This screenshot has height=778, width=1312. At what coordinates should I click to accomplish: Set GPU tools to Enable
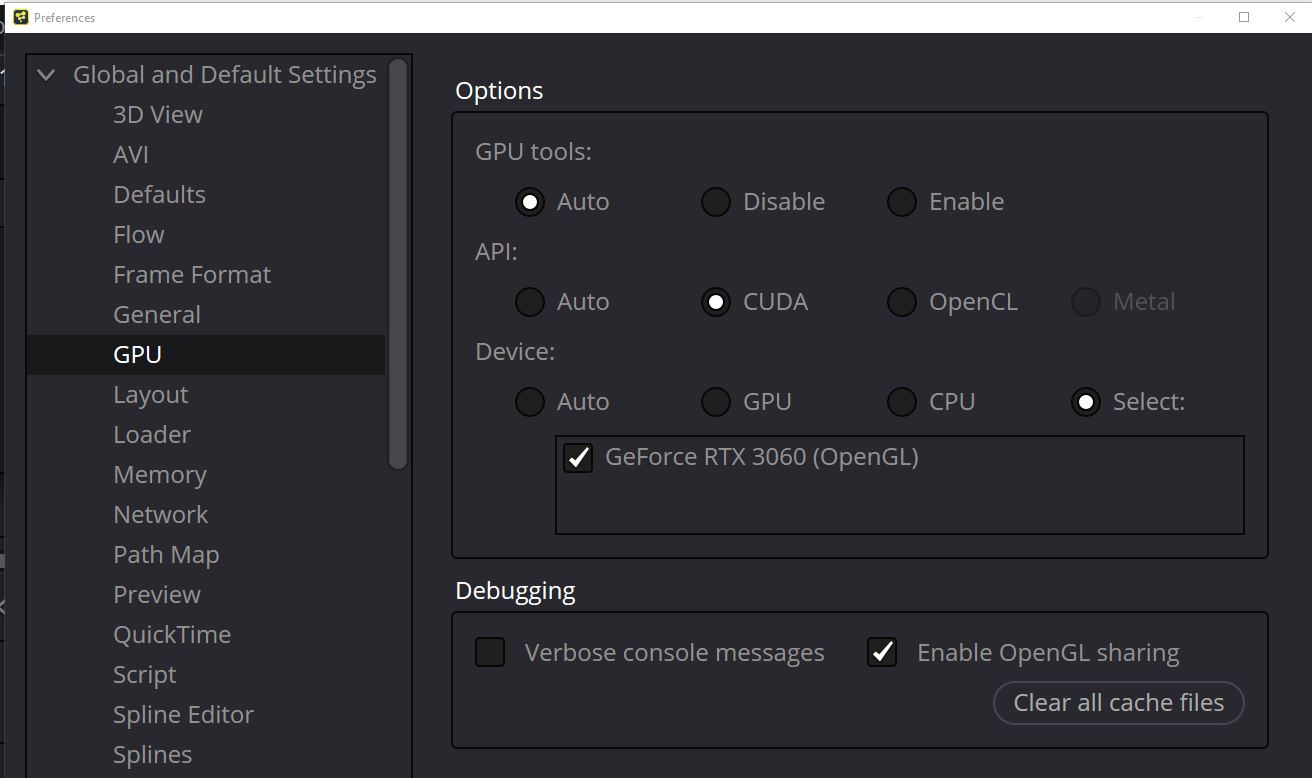(x=902, y=202)
